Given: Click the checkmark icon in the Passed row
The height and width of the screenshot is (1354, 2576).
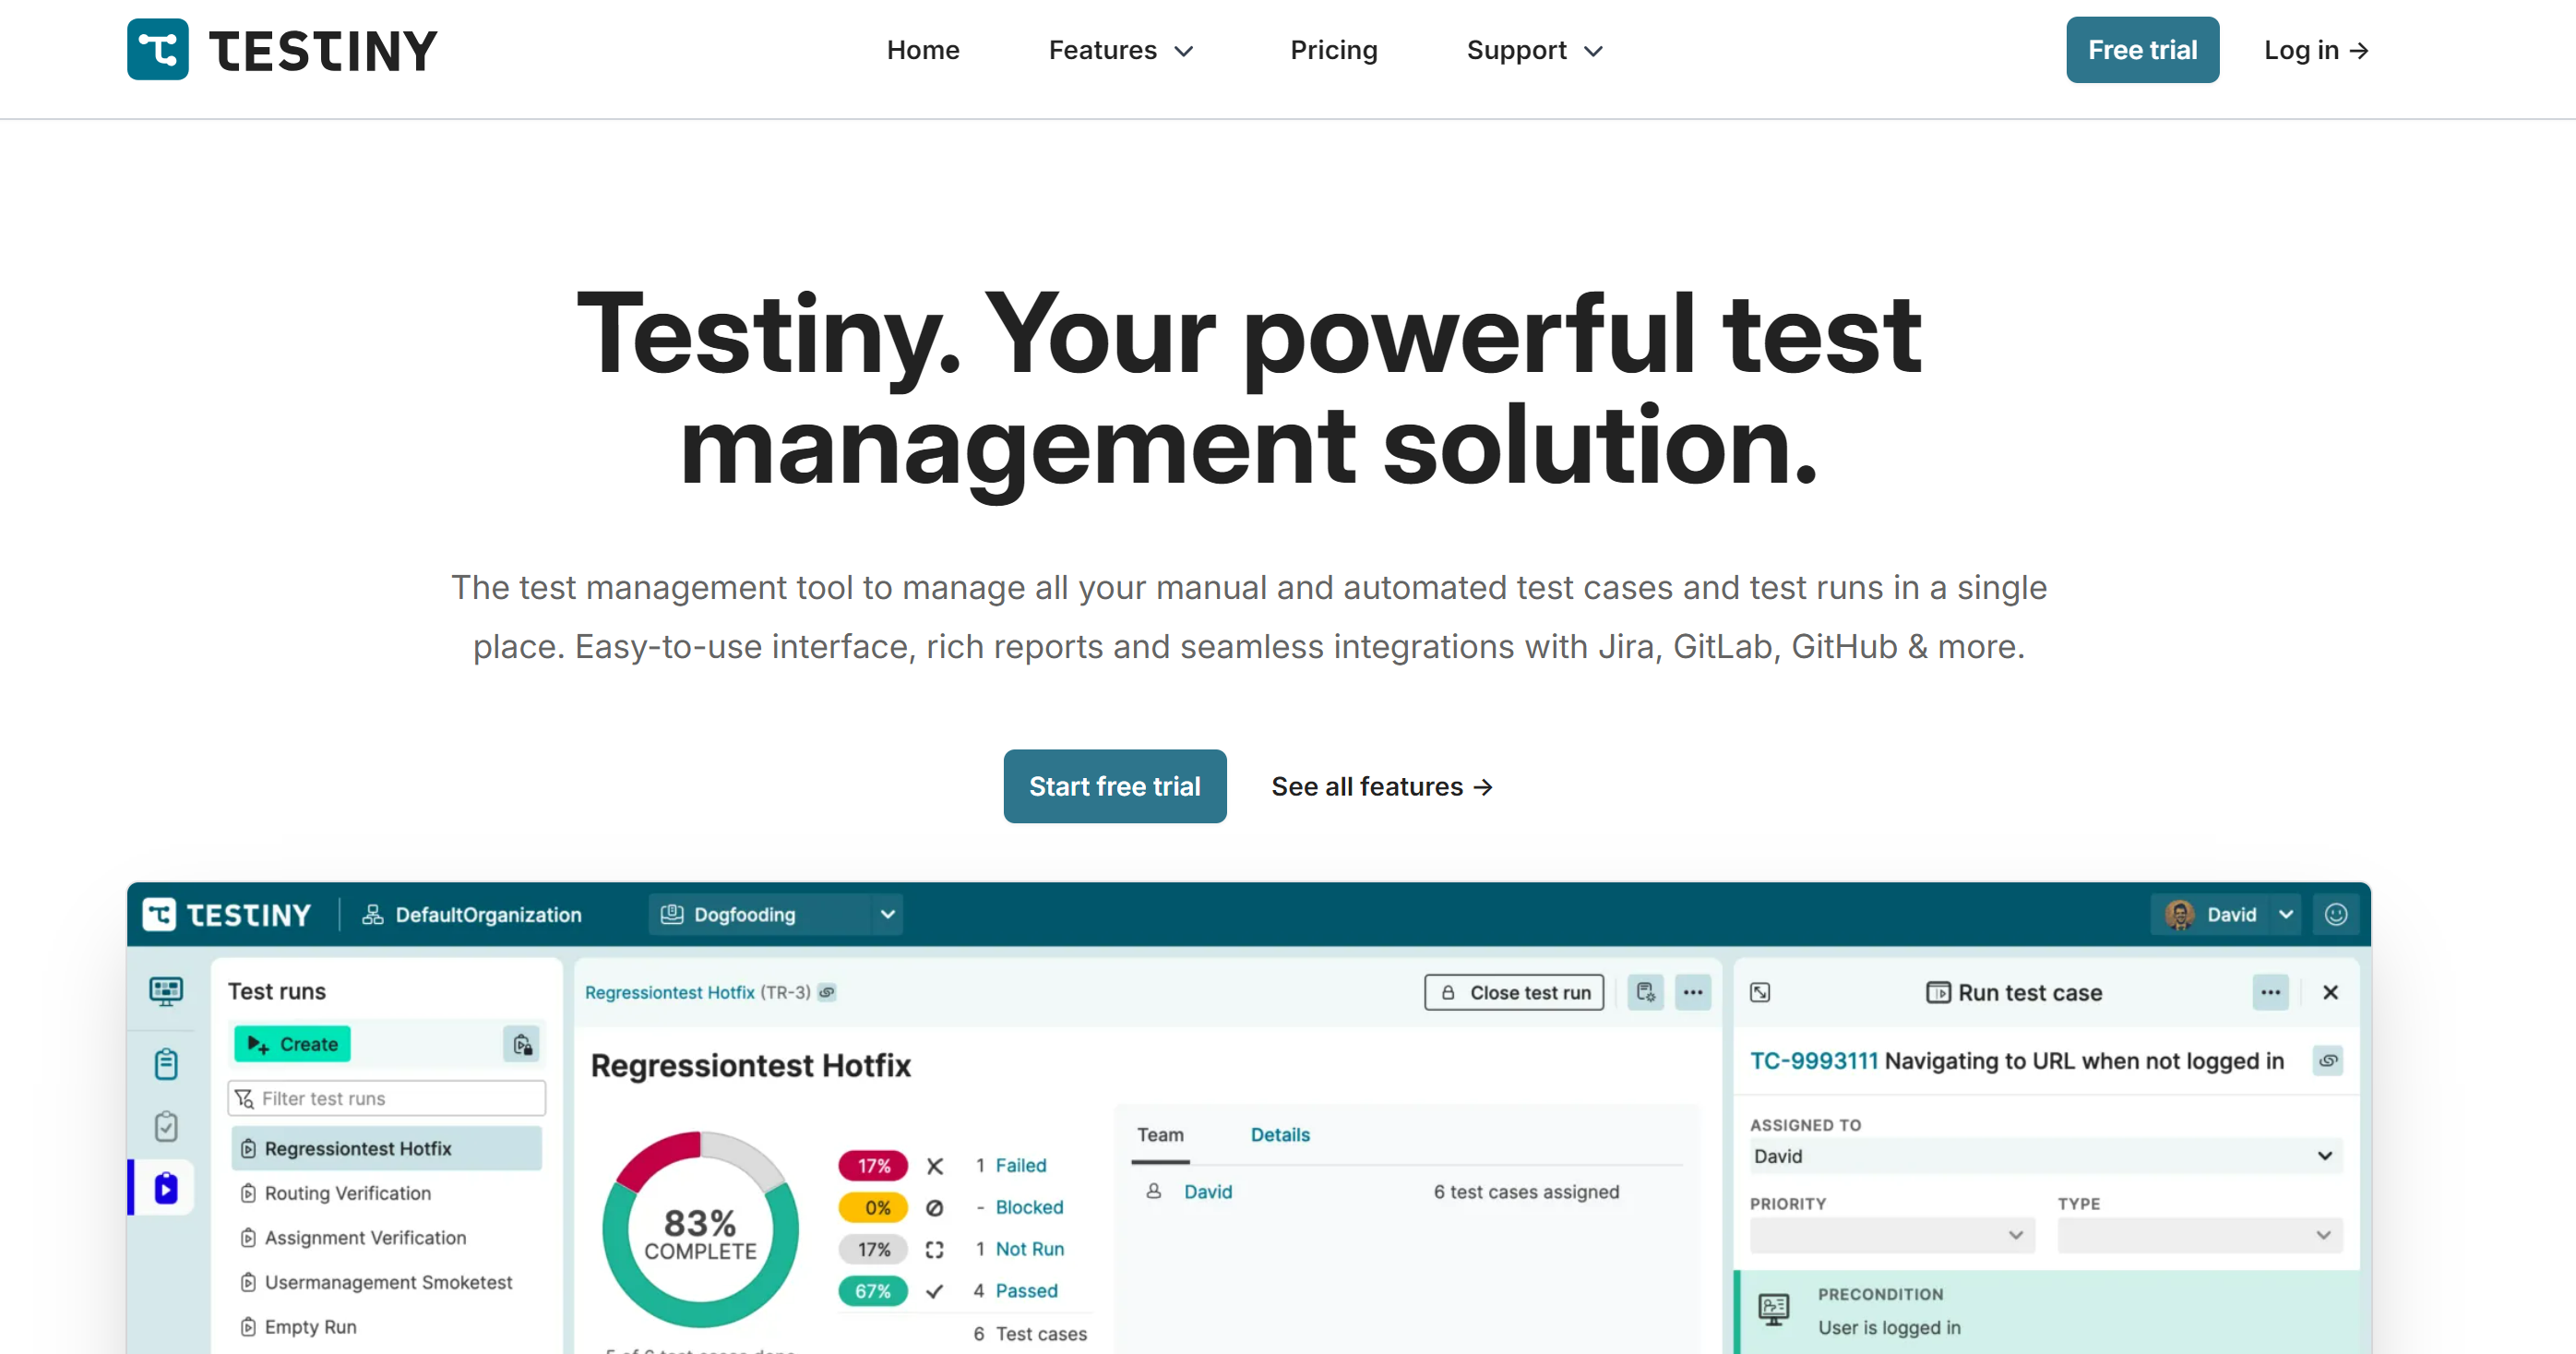Looking at the screenshot, I should [x=934, y=1291].
